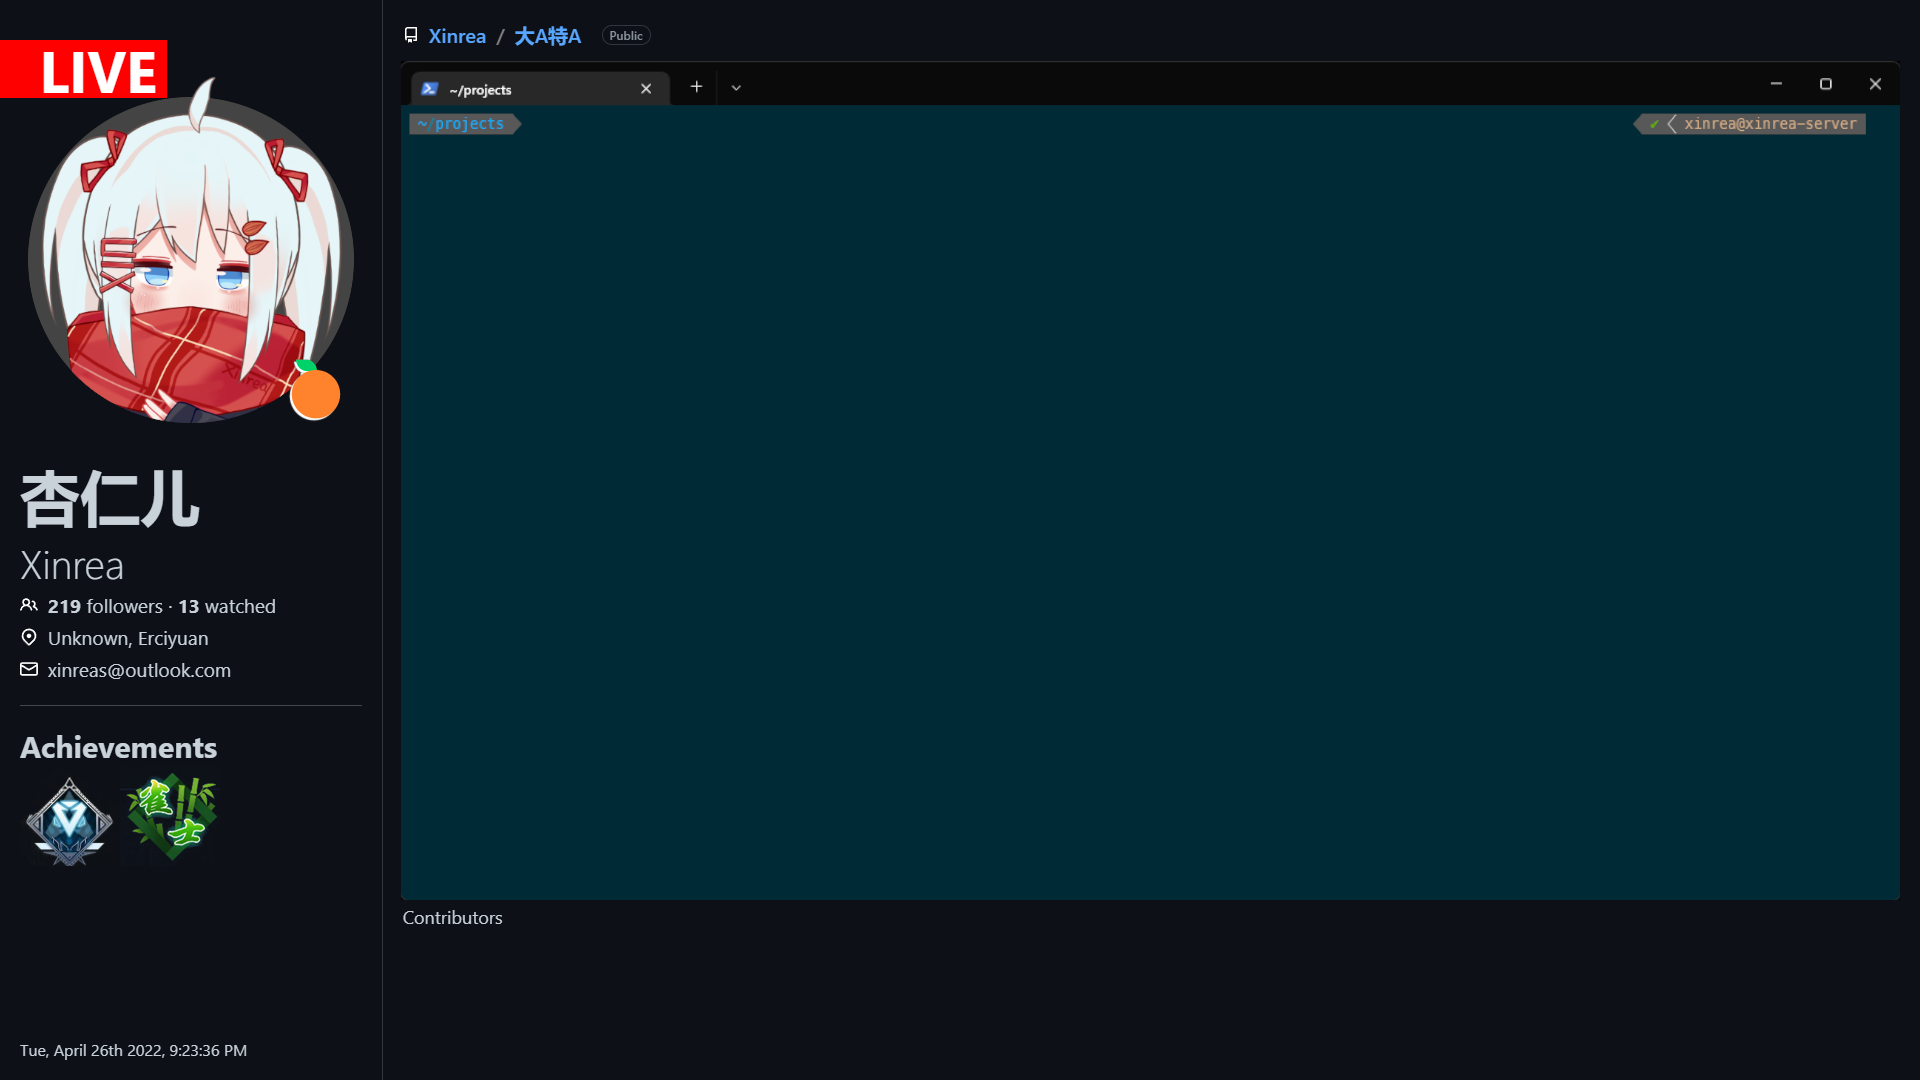
Task: Click the location pin icon
Action: point(29,638)
